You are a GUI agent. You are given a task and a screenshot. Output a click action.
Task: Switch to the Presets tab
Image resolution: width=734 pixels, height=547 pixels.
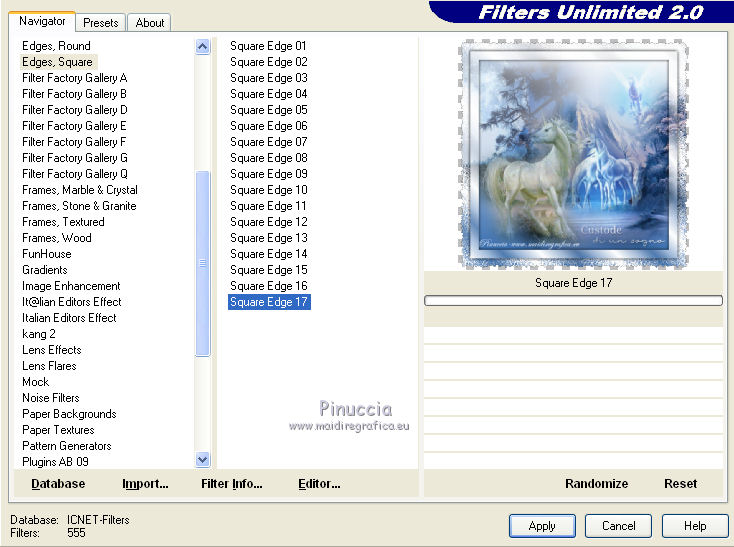(x=100, y=22)
